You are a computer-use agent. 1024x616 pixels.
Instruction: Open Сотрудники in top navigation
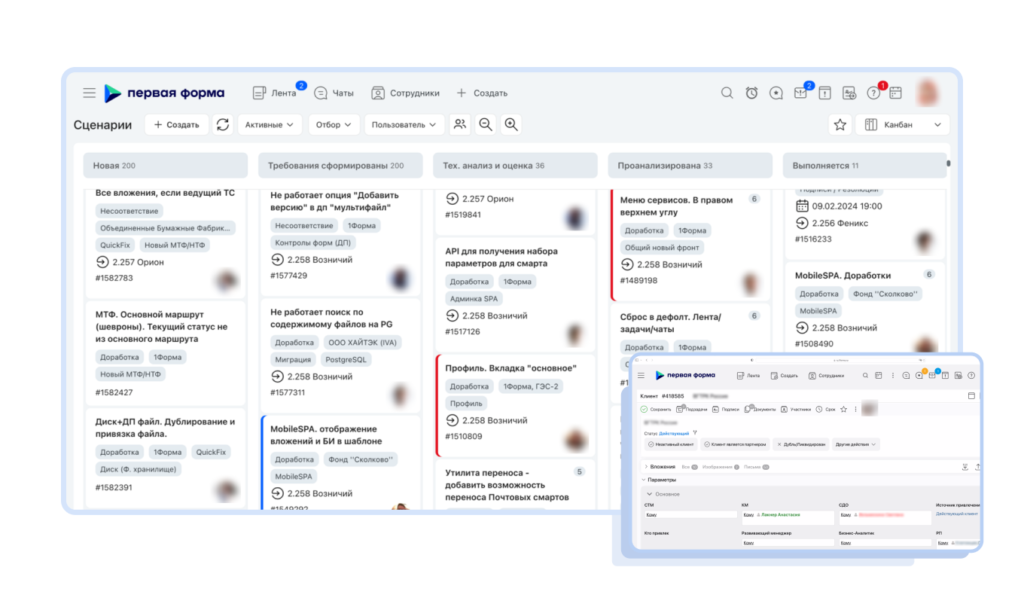(x=405, y=93)
